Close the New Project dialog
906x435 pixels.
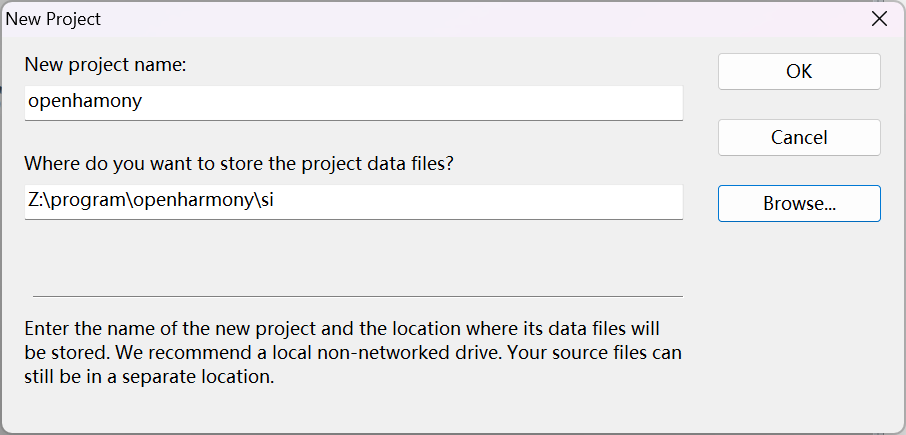(879, 19)
